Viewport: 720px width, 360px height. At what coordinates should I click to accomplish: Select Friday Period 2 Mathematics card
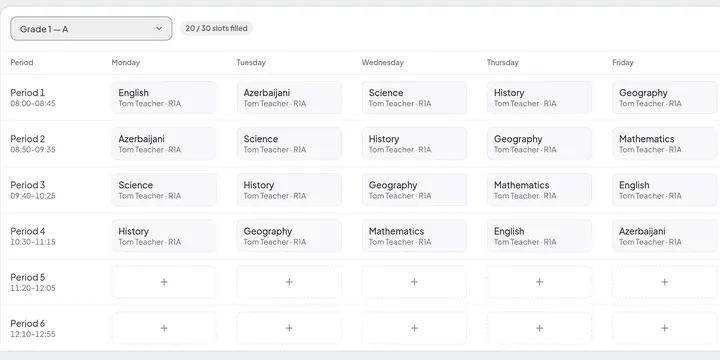[664, 144]
